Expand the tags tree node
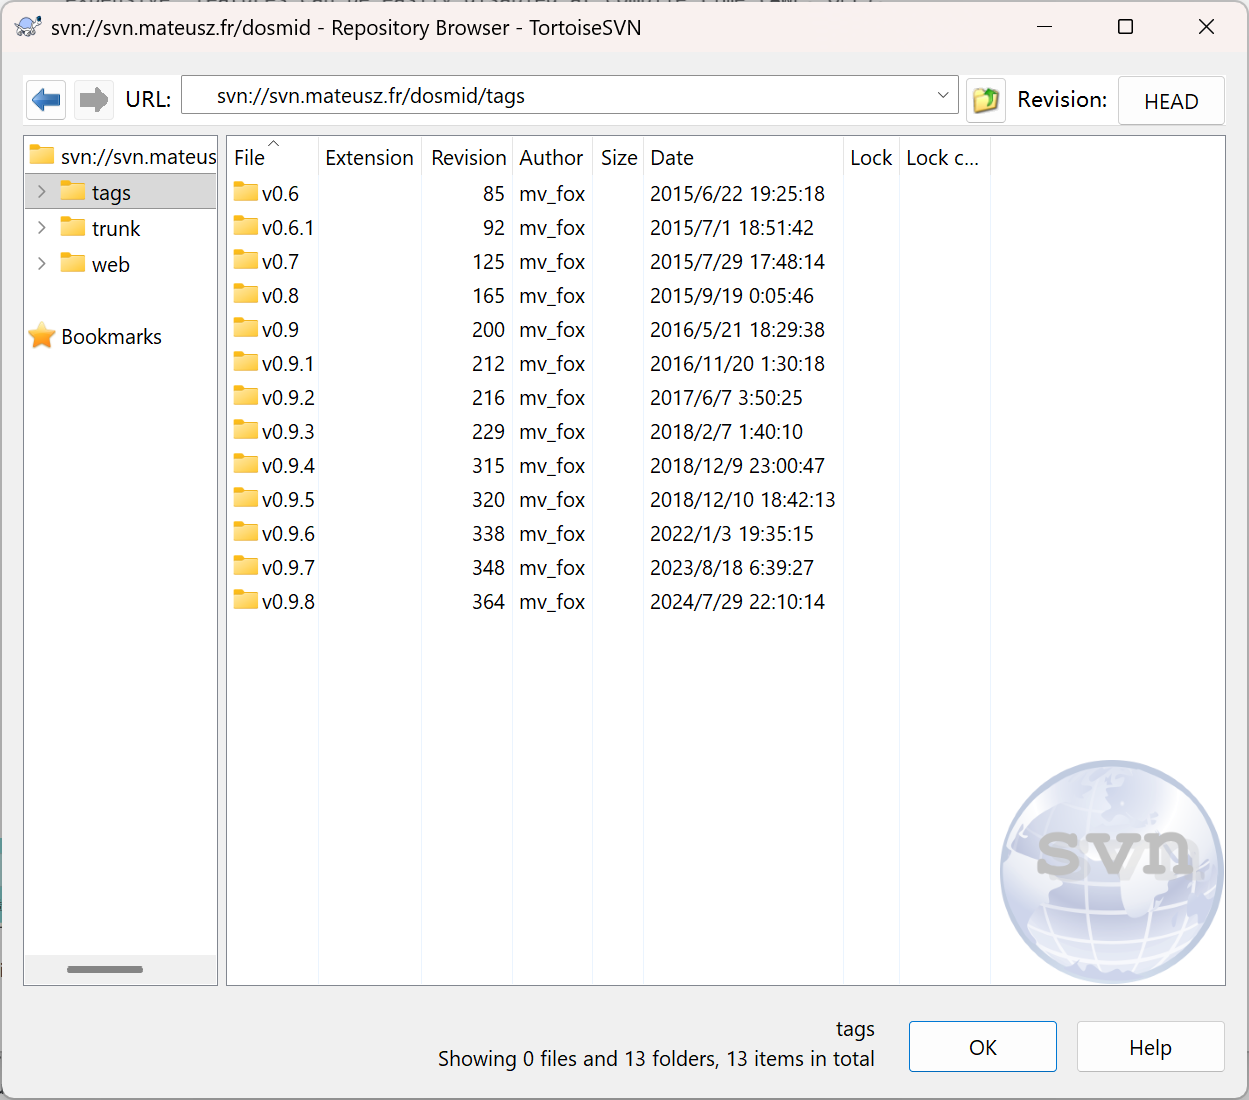Viewport: 1249px width, 1100px height. [41, 191]
